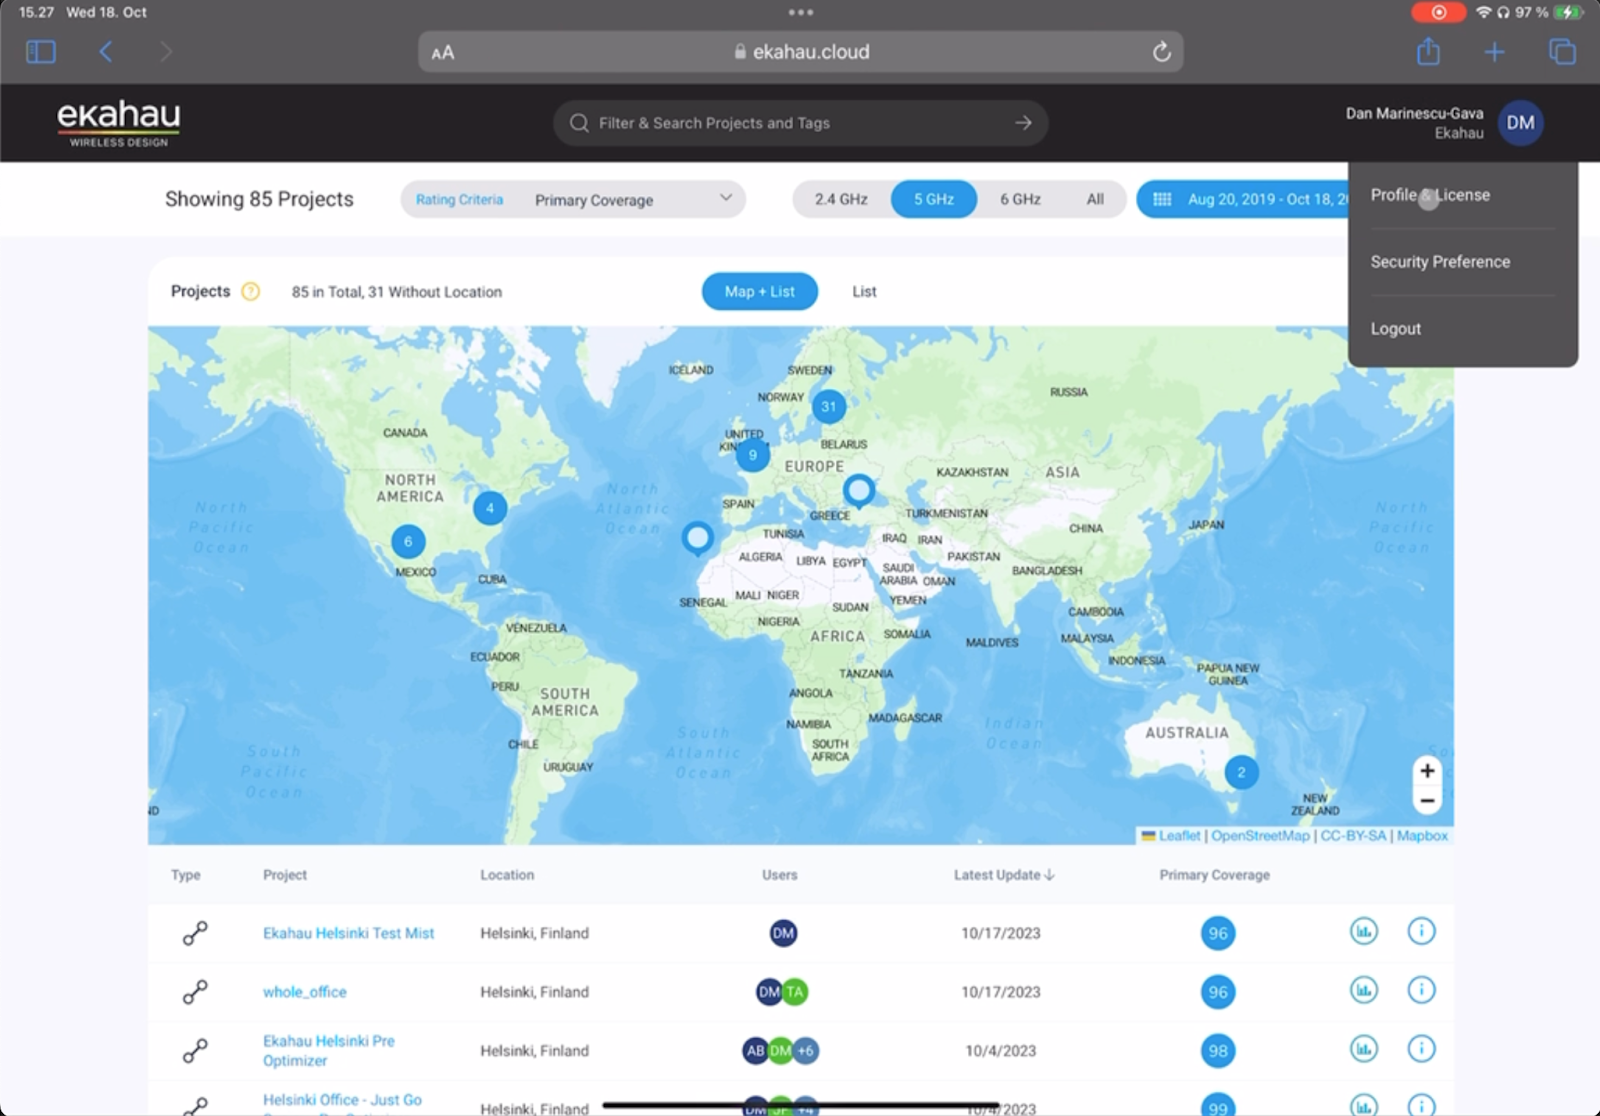Open report icon for Ekahau Helsinki Test Mist
The image size is (1600, 1116).
tap(1363, 932)
